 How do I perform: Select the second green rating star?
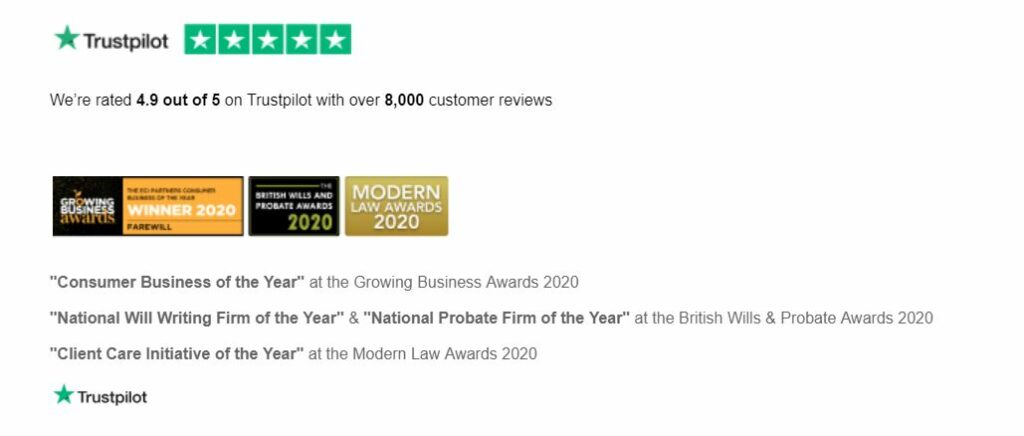[235, 40]
